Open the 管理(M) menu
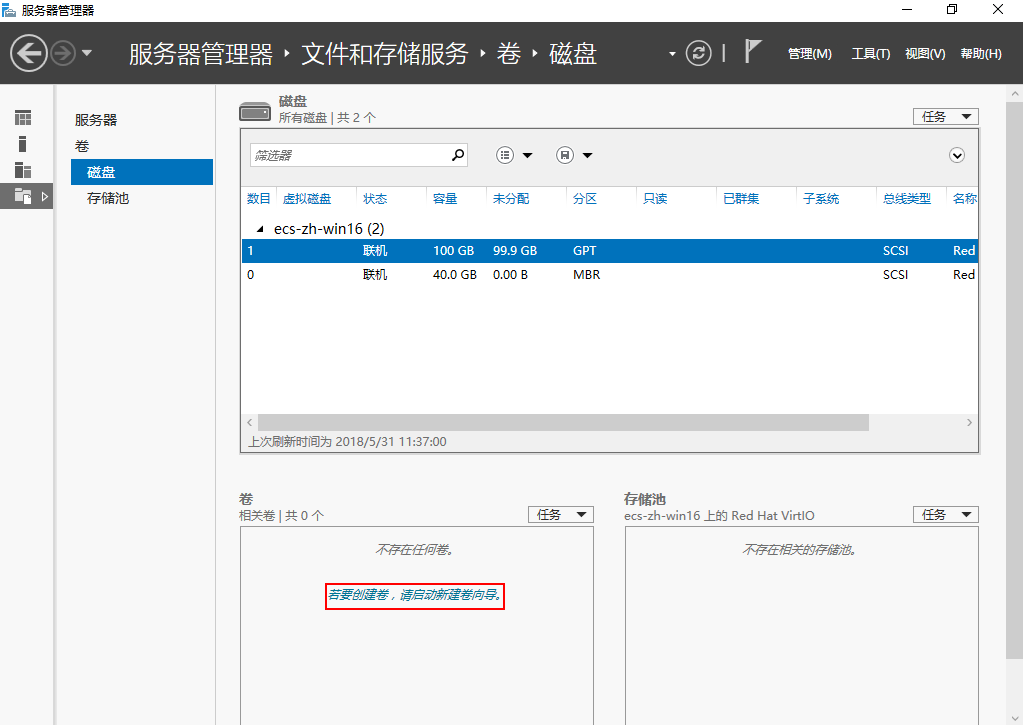This screenshot has width=1023, height=725. coord(809,54)
